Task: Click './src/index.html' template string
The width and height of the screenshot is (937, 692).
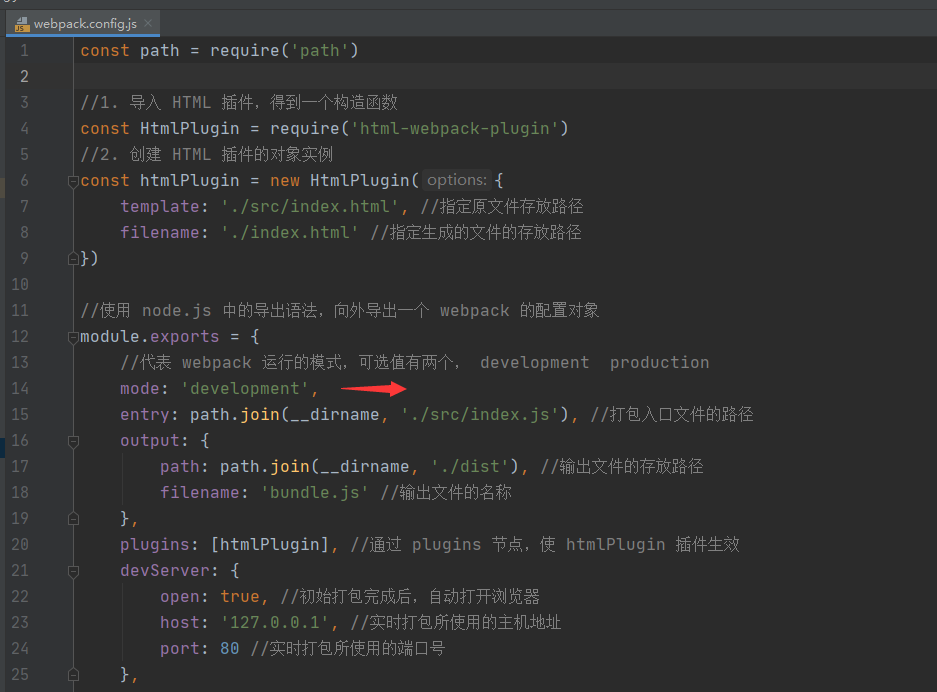Action: [x=310, y=207]
